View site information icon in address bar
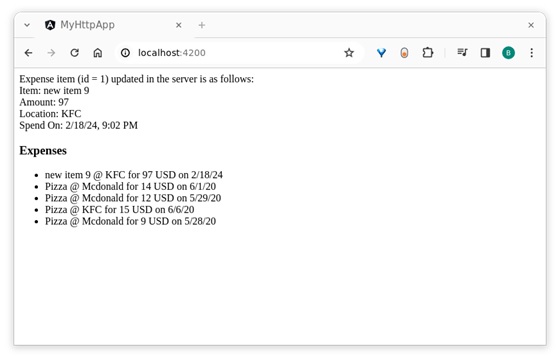Screen dimensions: 560x361 pyautogui.click(x=125, y=53)
